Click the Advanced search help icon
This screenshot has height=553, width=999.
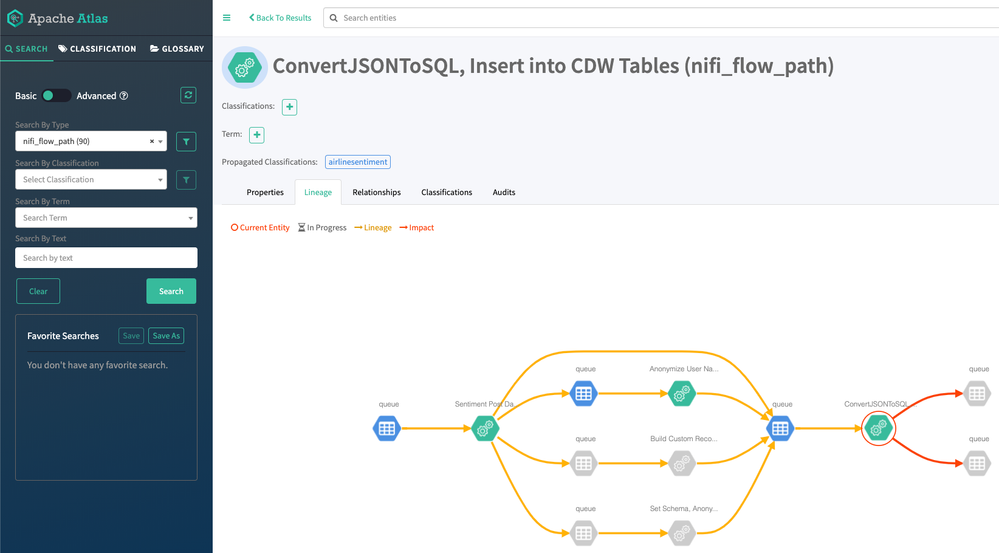coord(124,96)
